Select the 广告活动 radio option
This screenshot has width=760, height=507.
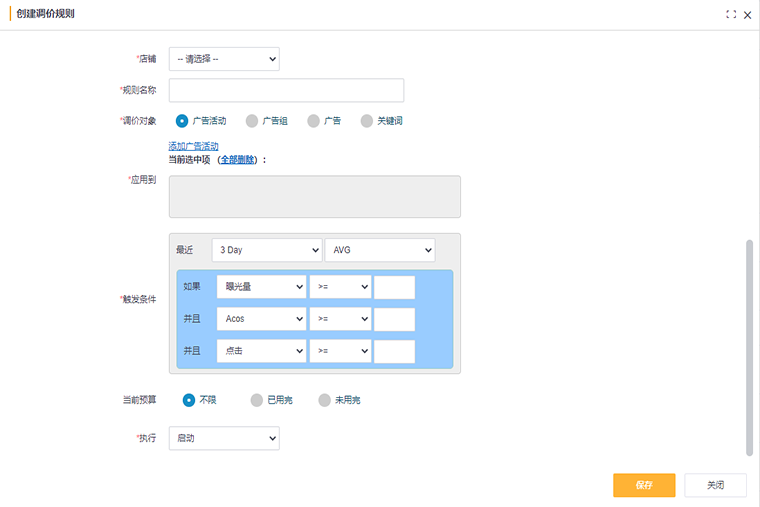[x=182, y=121]
